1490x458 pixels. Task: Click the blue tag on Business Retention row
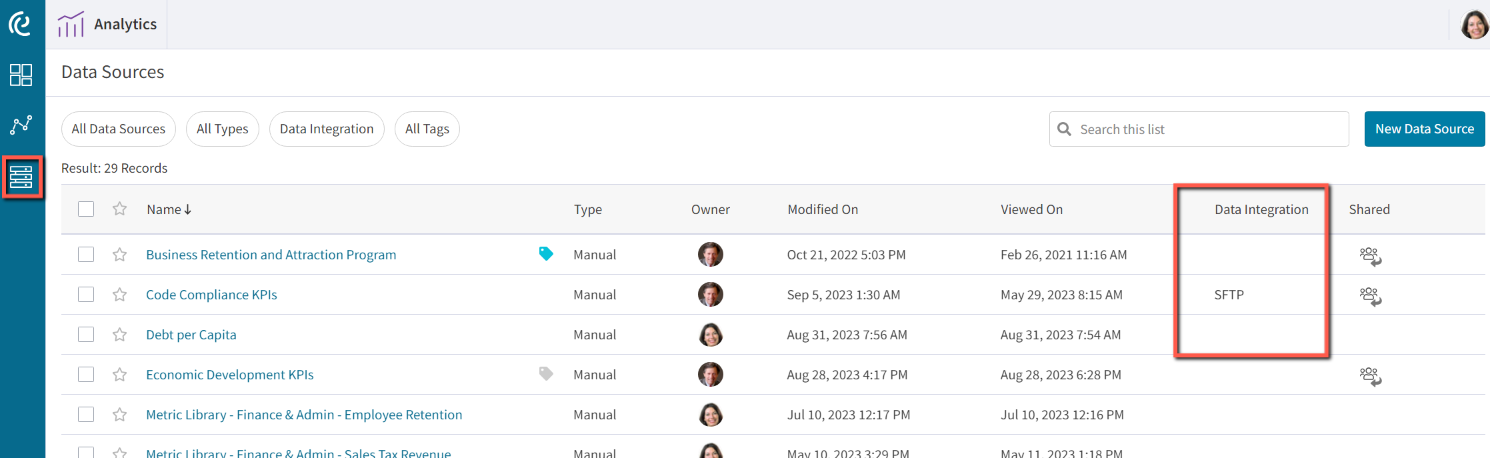[x=546, y=254]
